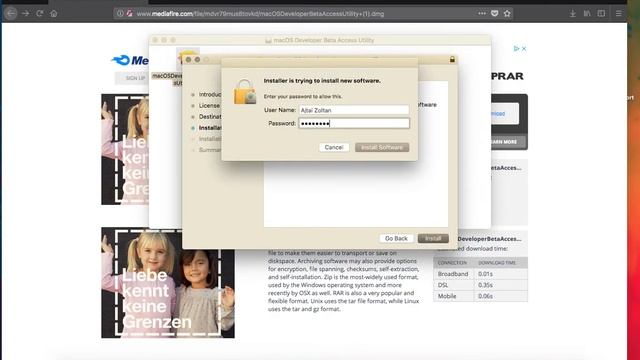This screenshot has height=360, width=640.
Task: Click the Mobile connection row
Action: pyautogui.click(x=480, y=296)
